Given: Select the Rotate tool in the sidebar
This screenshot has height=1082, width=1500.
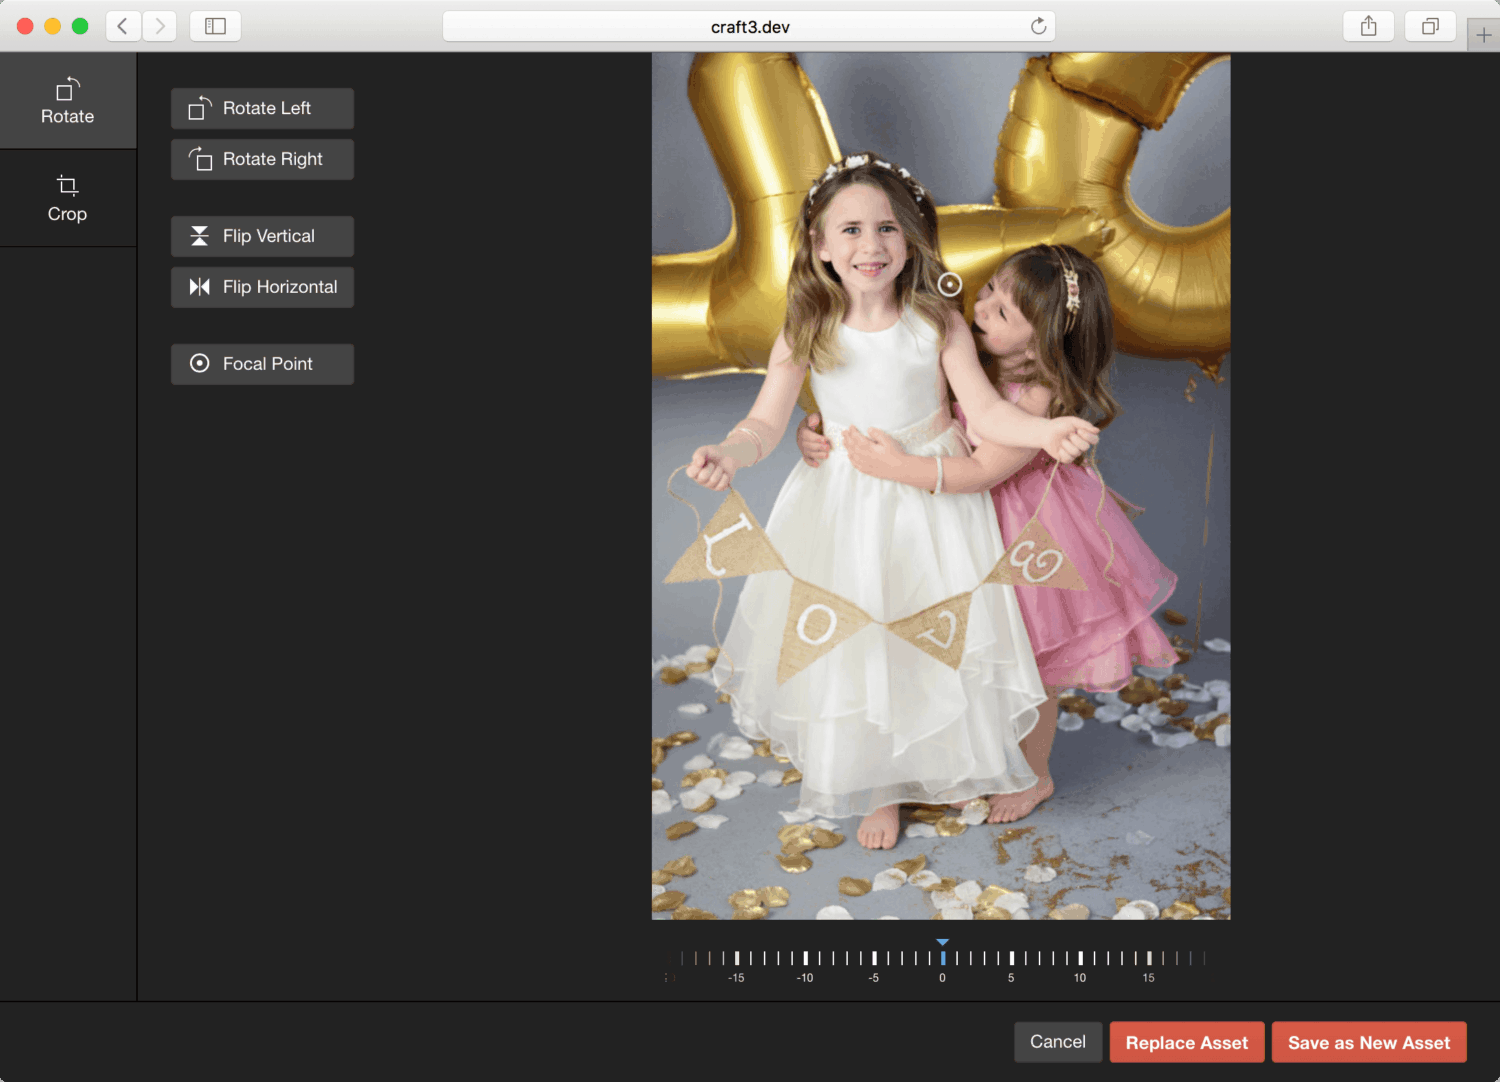Looking at the screenshot, I should [x=67, y=99].
